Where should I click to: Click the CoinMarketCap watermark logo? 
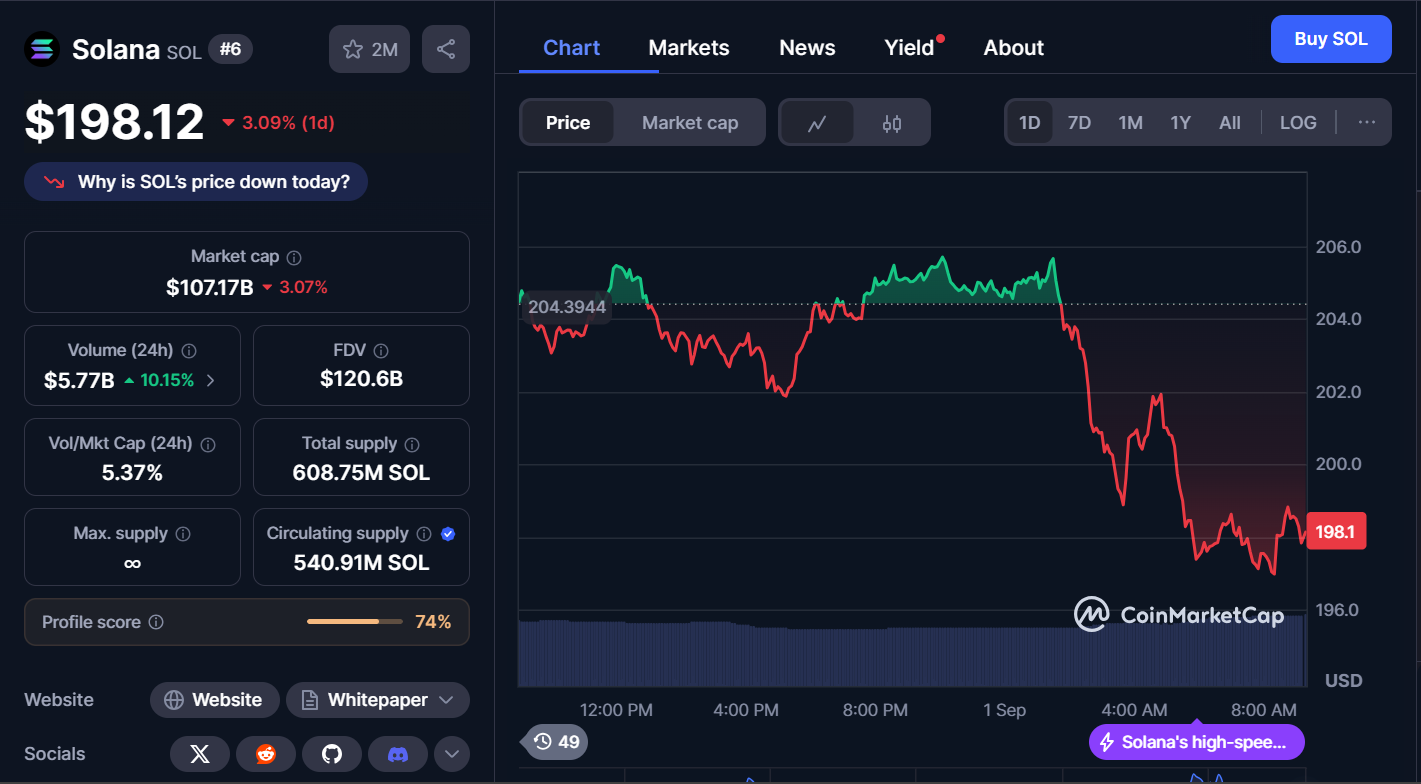click(x=1178, y=614)
